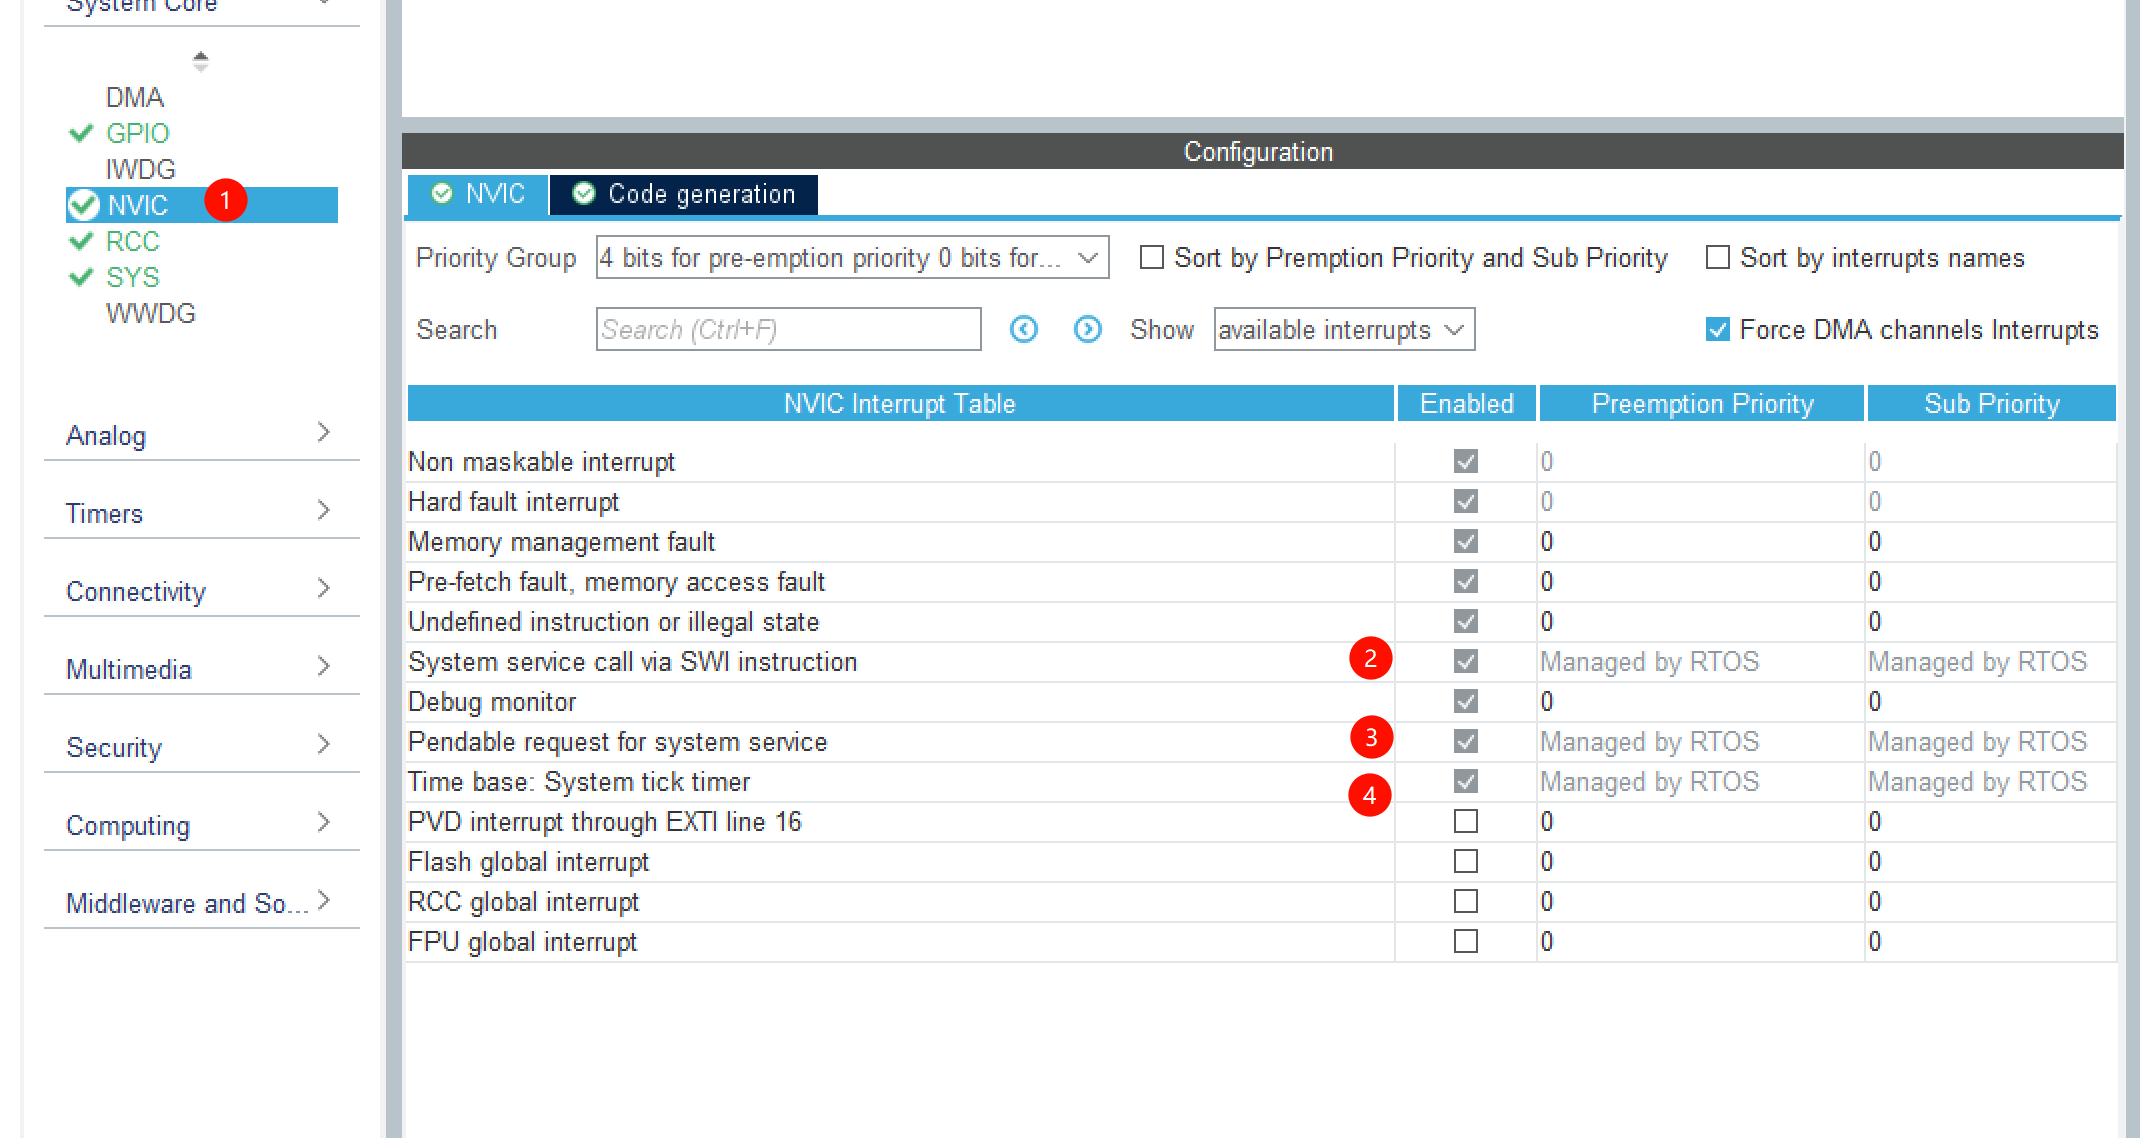Click the next search result arrow icon
The image size is (2151, 1138).
point(1087,329)
